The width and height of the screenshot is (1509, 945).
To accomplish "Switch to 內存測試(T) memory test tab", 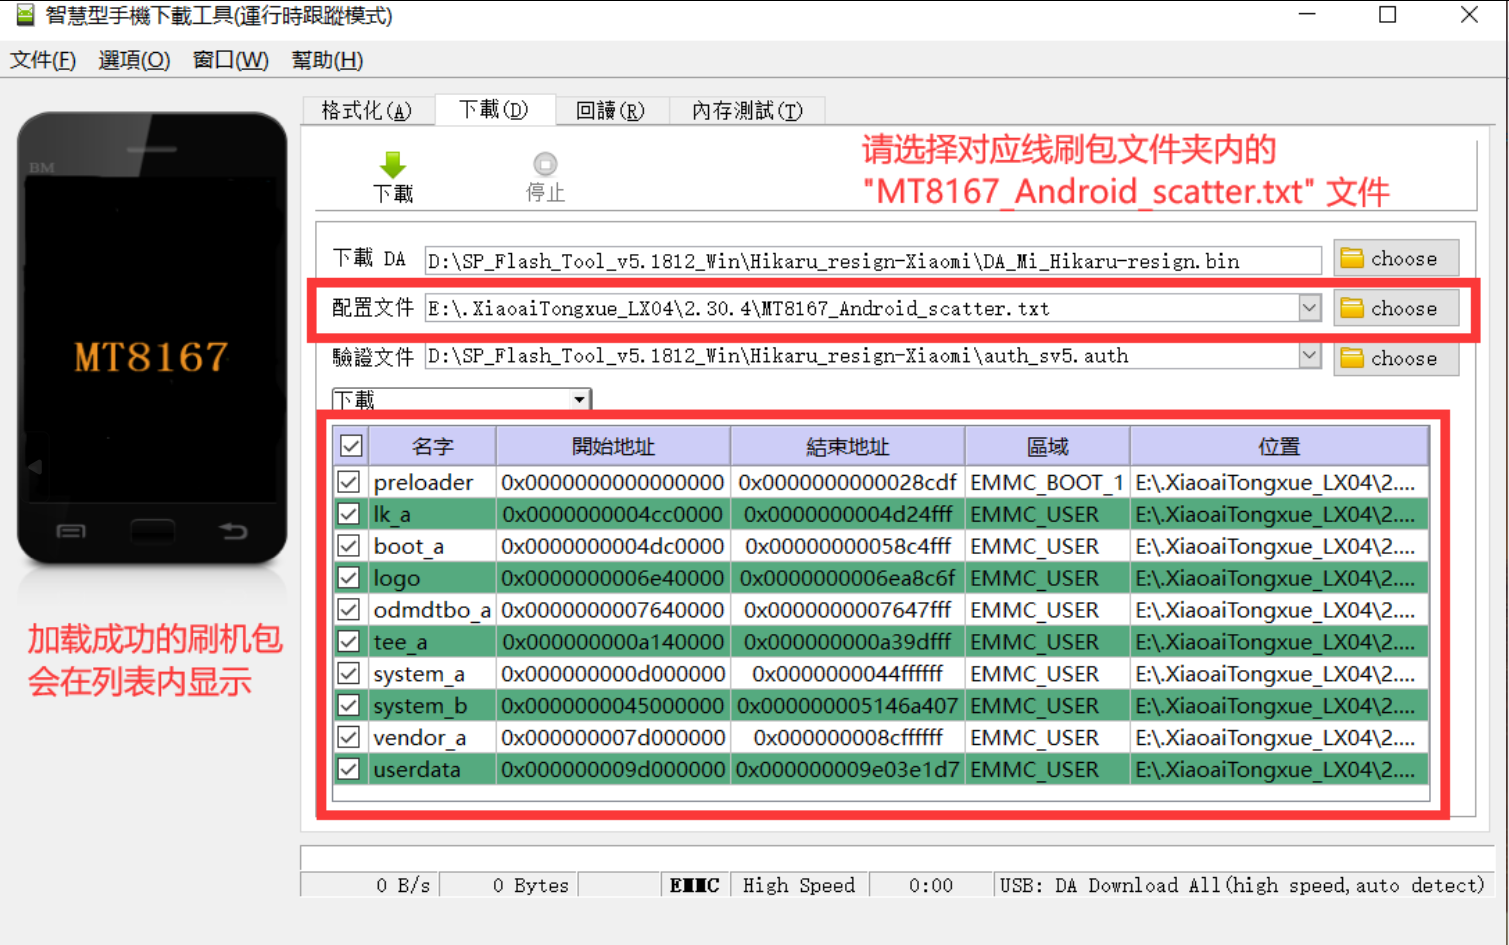I will click(746, 110).
